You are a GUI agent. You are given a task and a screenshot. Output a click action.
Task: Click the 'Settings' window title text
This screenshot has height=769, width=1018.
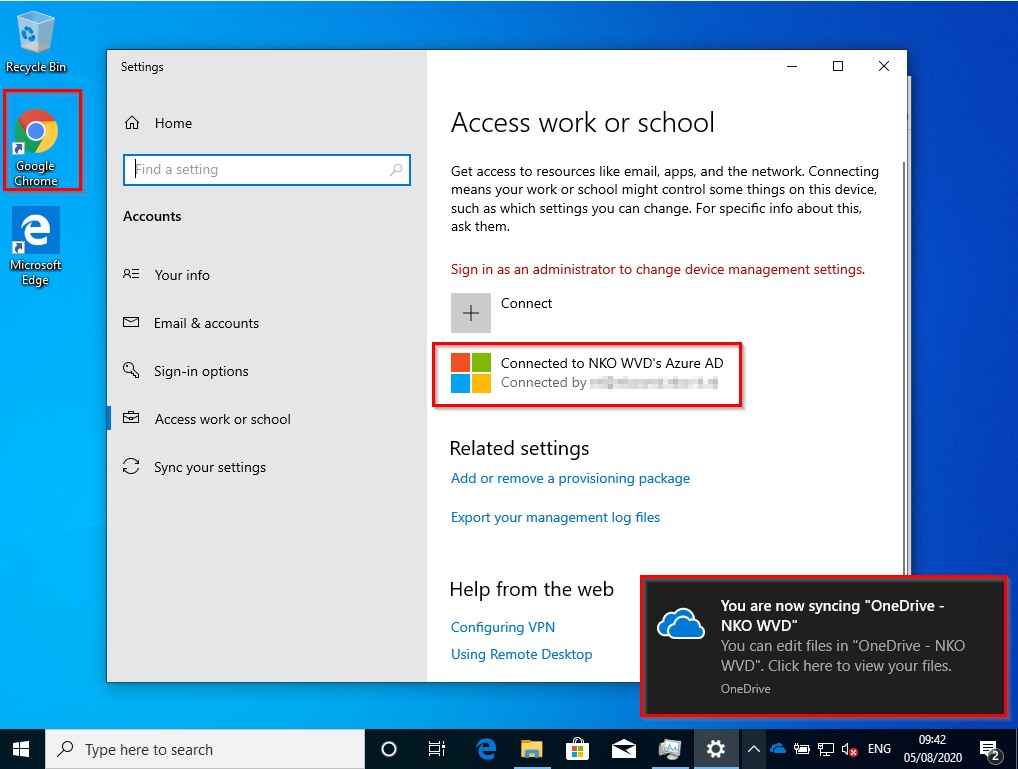coord(142,67)
